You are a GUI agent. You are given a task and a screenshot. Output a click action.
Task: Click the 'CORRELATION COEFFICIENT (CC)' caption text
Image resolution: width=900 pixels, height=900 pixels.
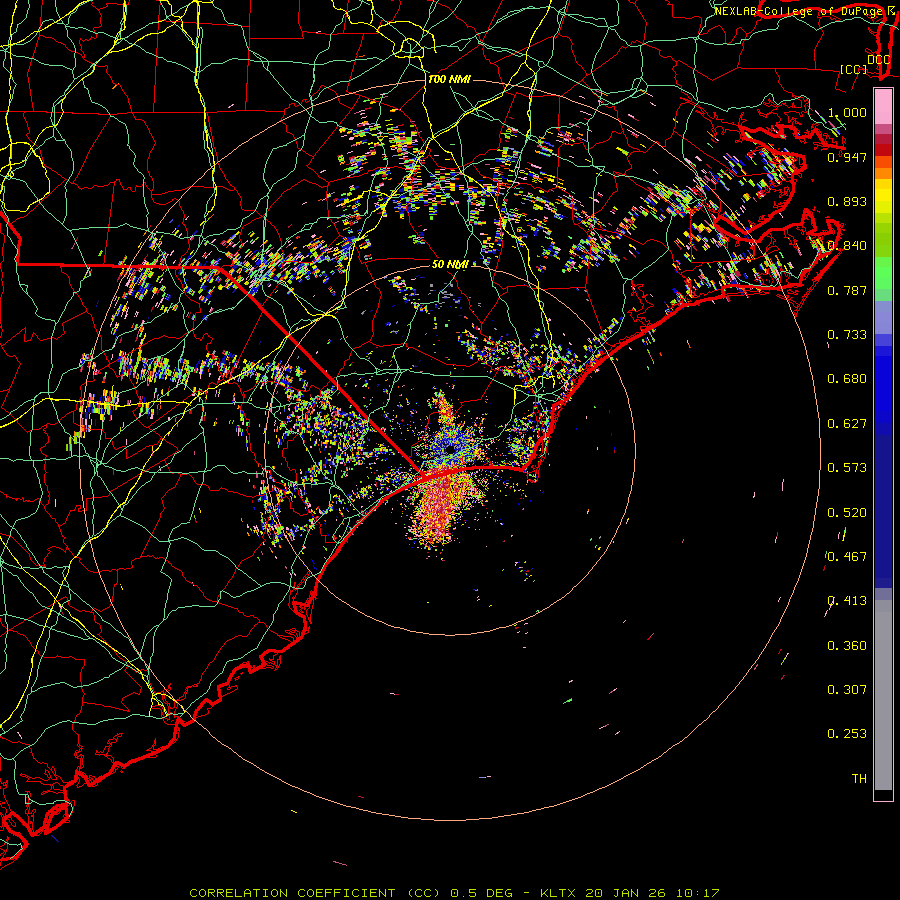click(x=315, y=893)
